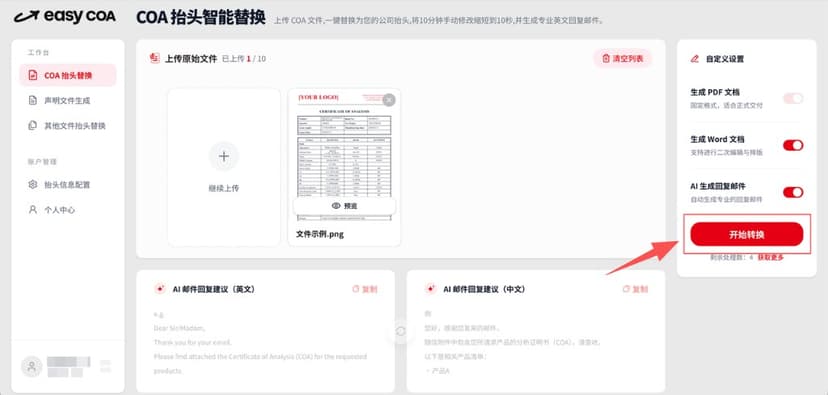Click 清空列表 button
The height and width of the screenshot is (395, 828).
pyautogui.click(x=623, y=59)
